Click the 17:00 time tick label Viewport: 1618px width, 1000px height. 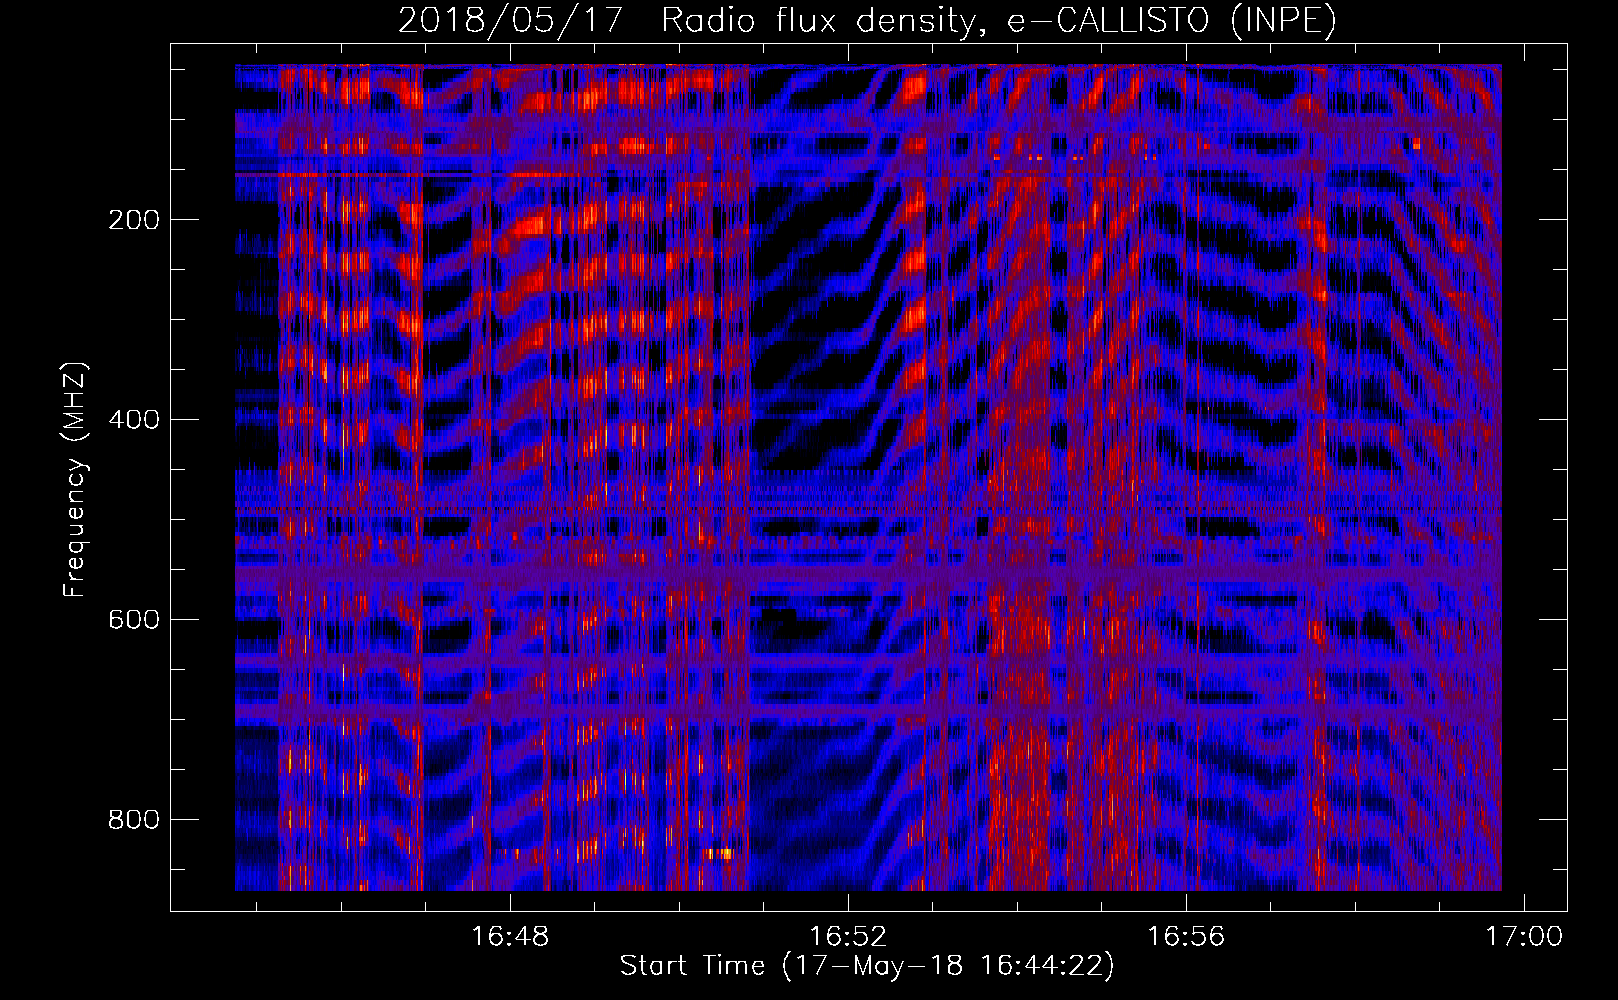click(x=1523, y=937)
